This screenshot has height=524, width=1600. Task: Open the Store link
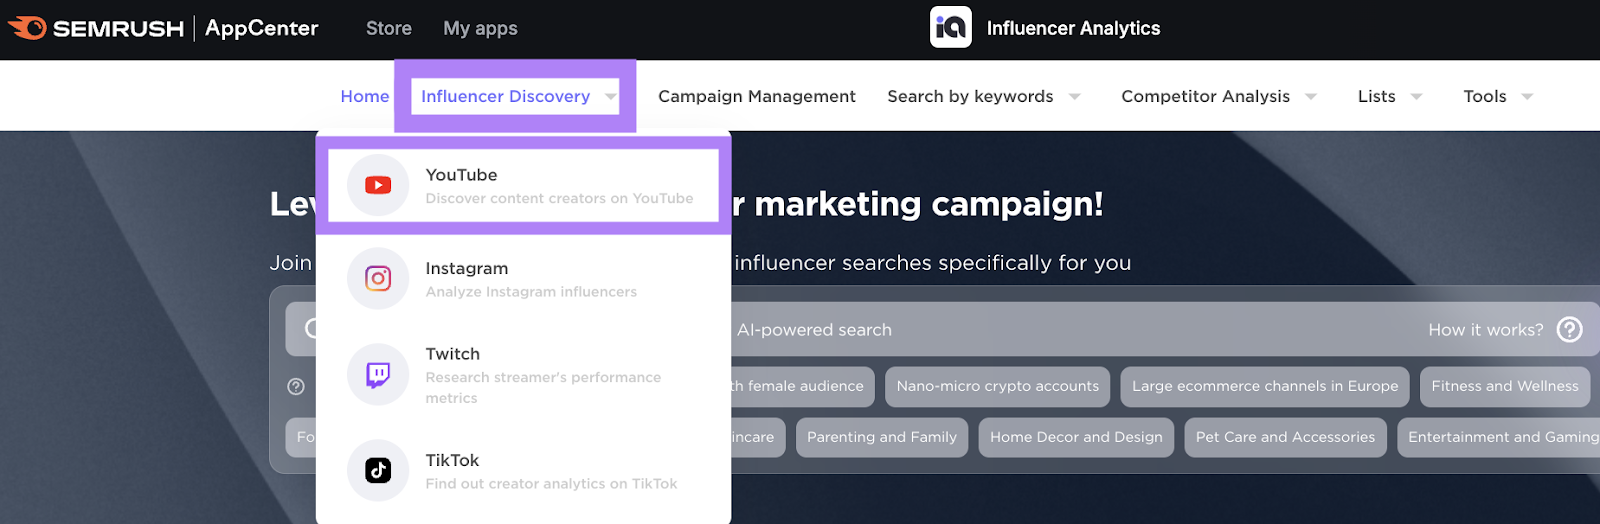[x=388, y=29]
